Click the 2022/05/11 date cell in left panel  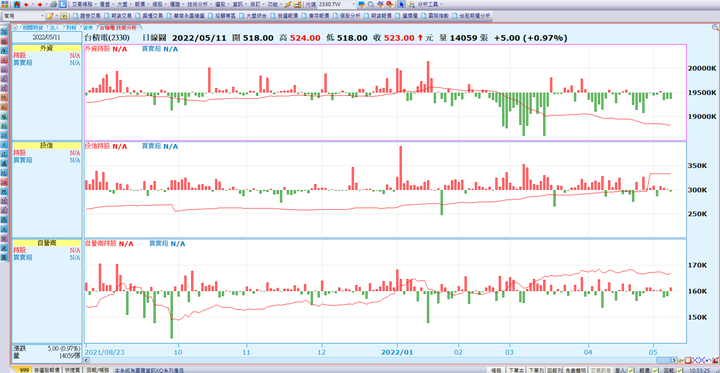tap(46, 37)
